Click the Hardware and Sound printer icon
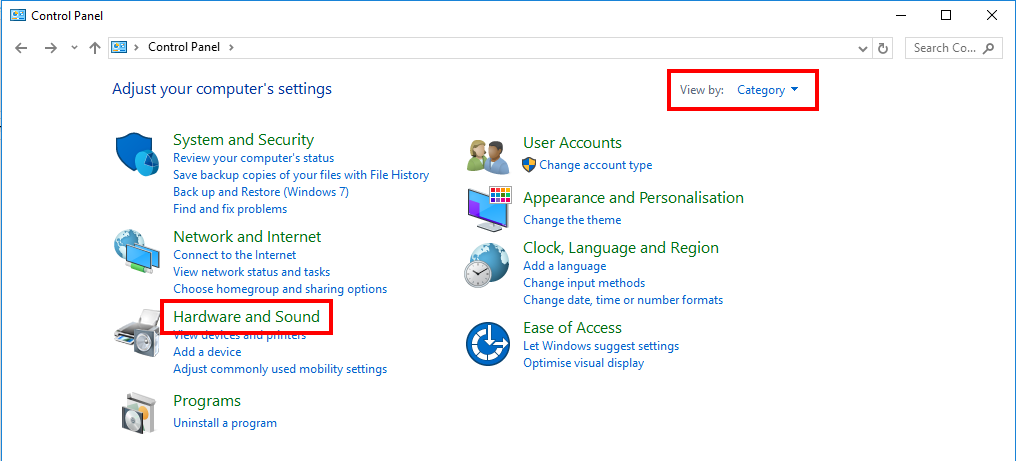The image size is (1016, 461). tap(136, 334)
